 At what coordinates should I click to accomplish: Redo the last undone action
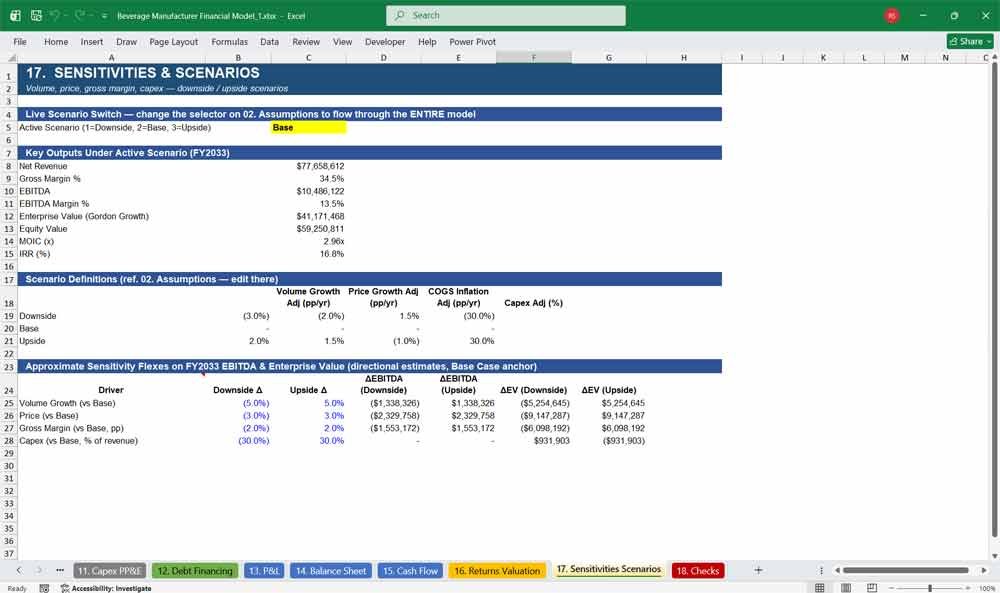tap(80, 15)
